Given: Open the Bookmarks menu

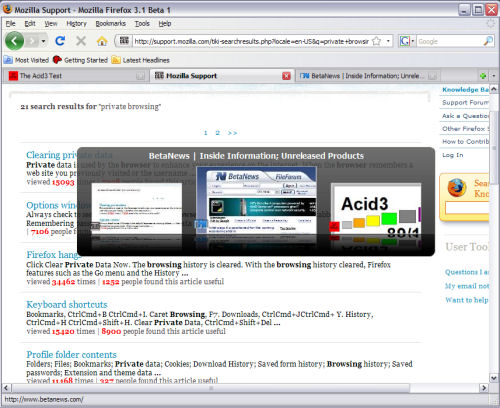Looking at the screenshot, I should [110, 24].
